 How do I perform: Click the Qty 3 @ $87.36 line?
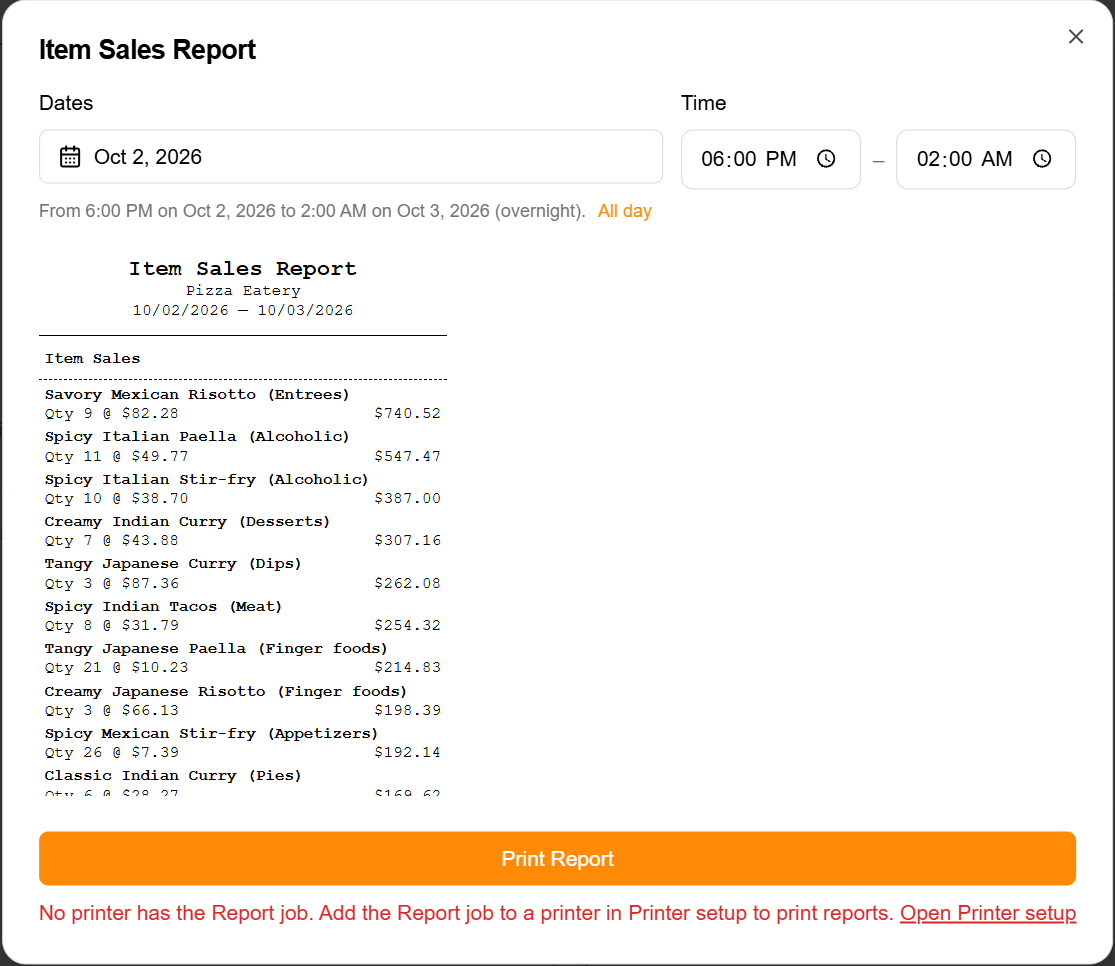[x=112, y=583]
